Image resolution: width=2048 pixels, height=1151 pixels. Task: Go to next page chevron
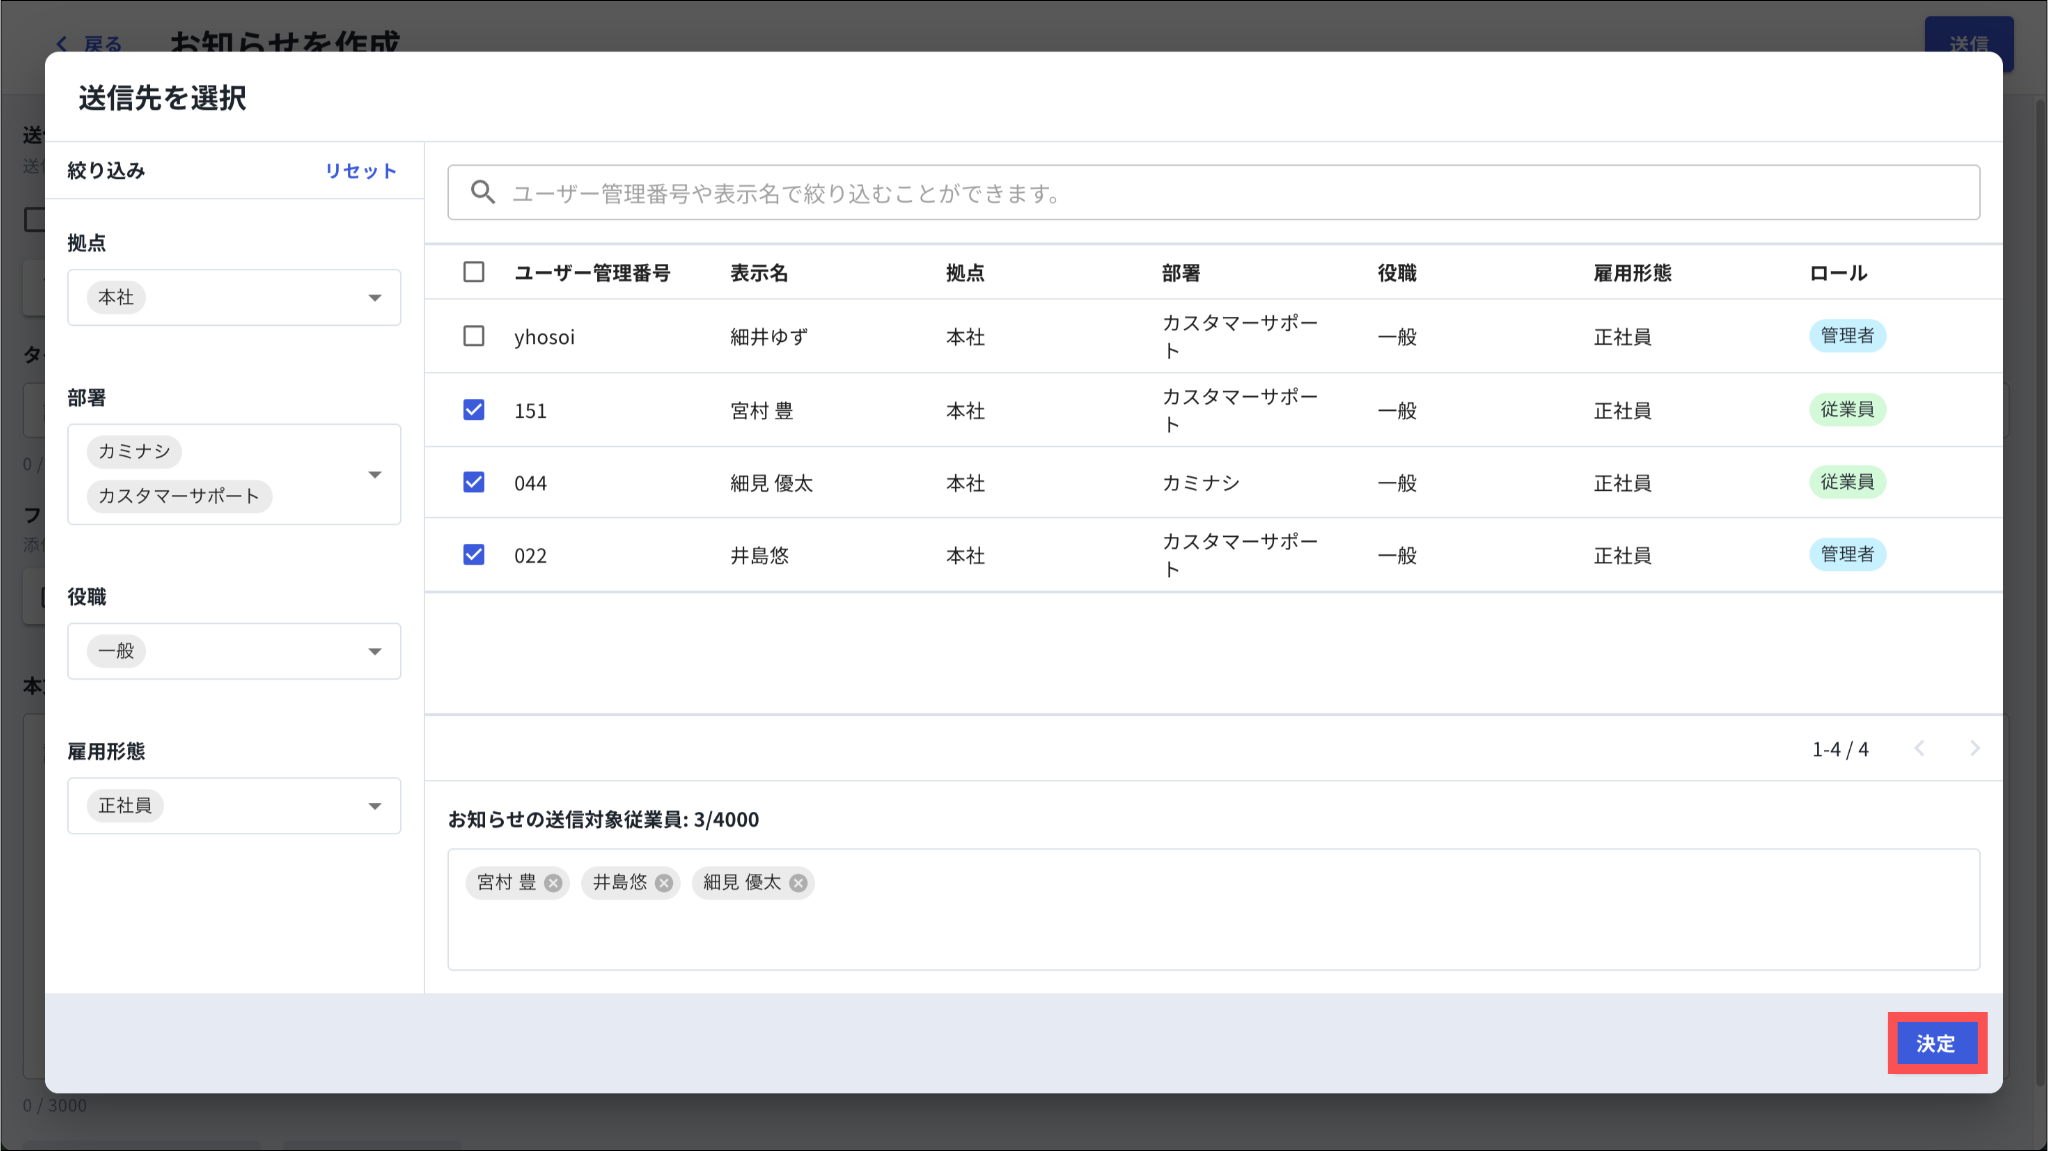point(1974,749)
